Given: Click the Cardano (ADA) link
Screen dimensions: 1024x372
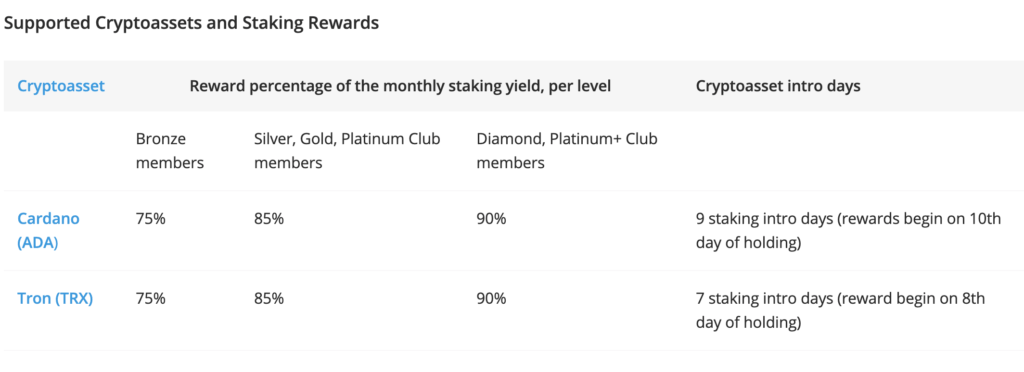Looking at the screenshot, I should (48, 231).
